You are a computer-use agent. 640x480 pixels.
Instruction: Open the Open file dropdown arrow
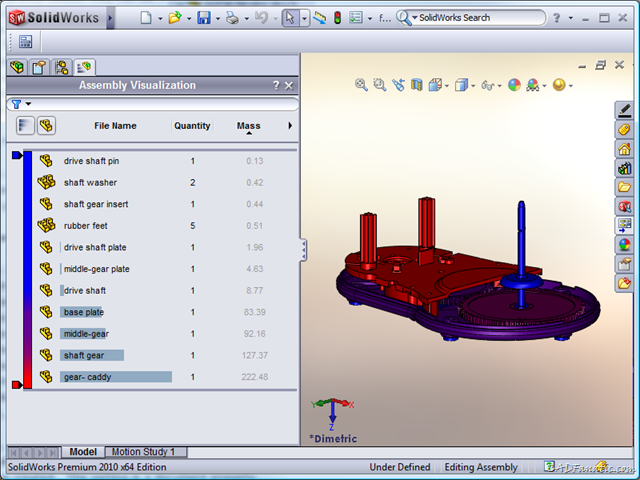coord(189,18)
